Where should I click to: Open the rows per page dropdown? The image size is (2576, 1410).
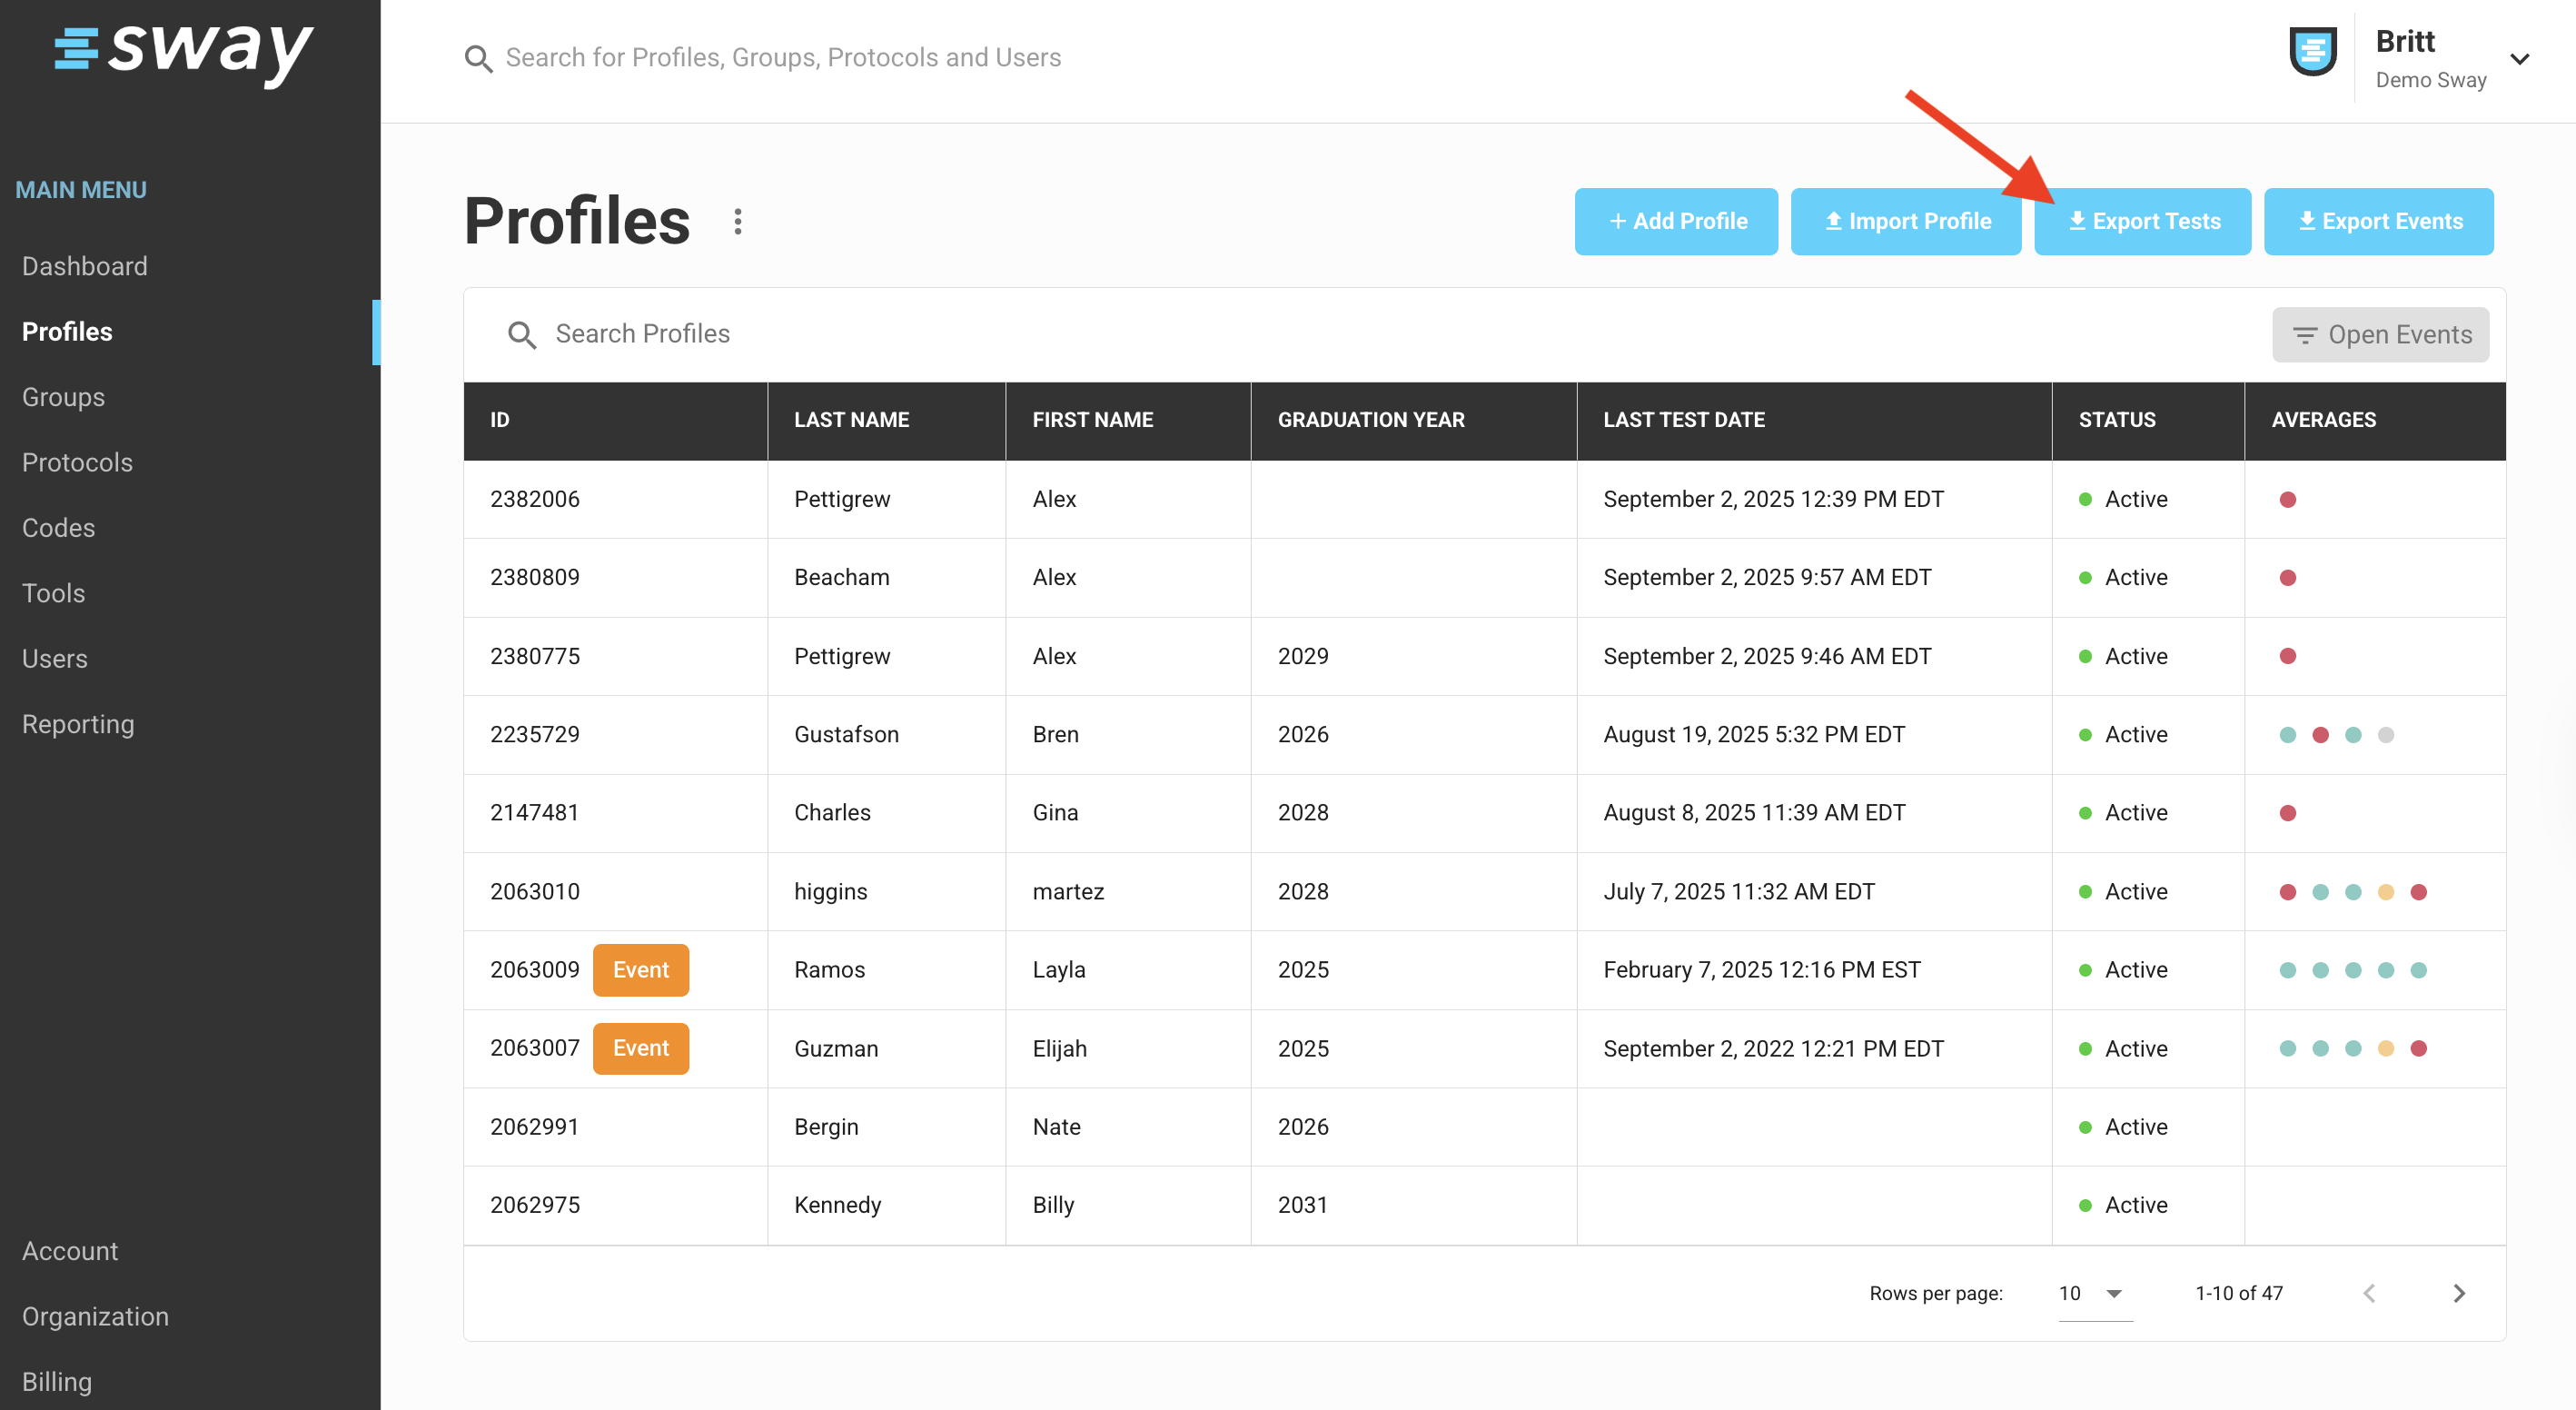pyautogui.click(x=2095, y=1293)
